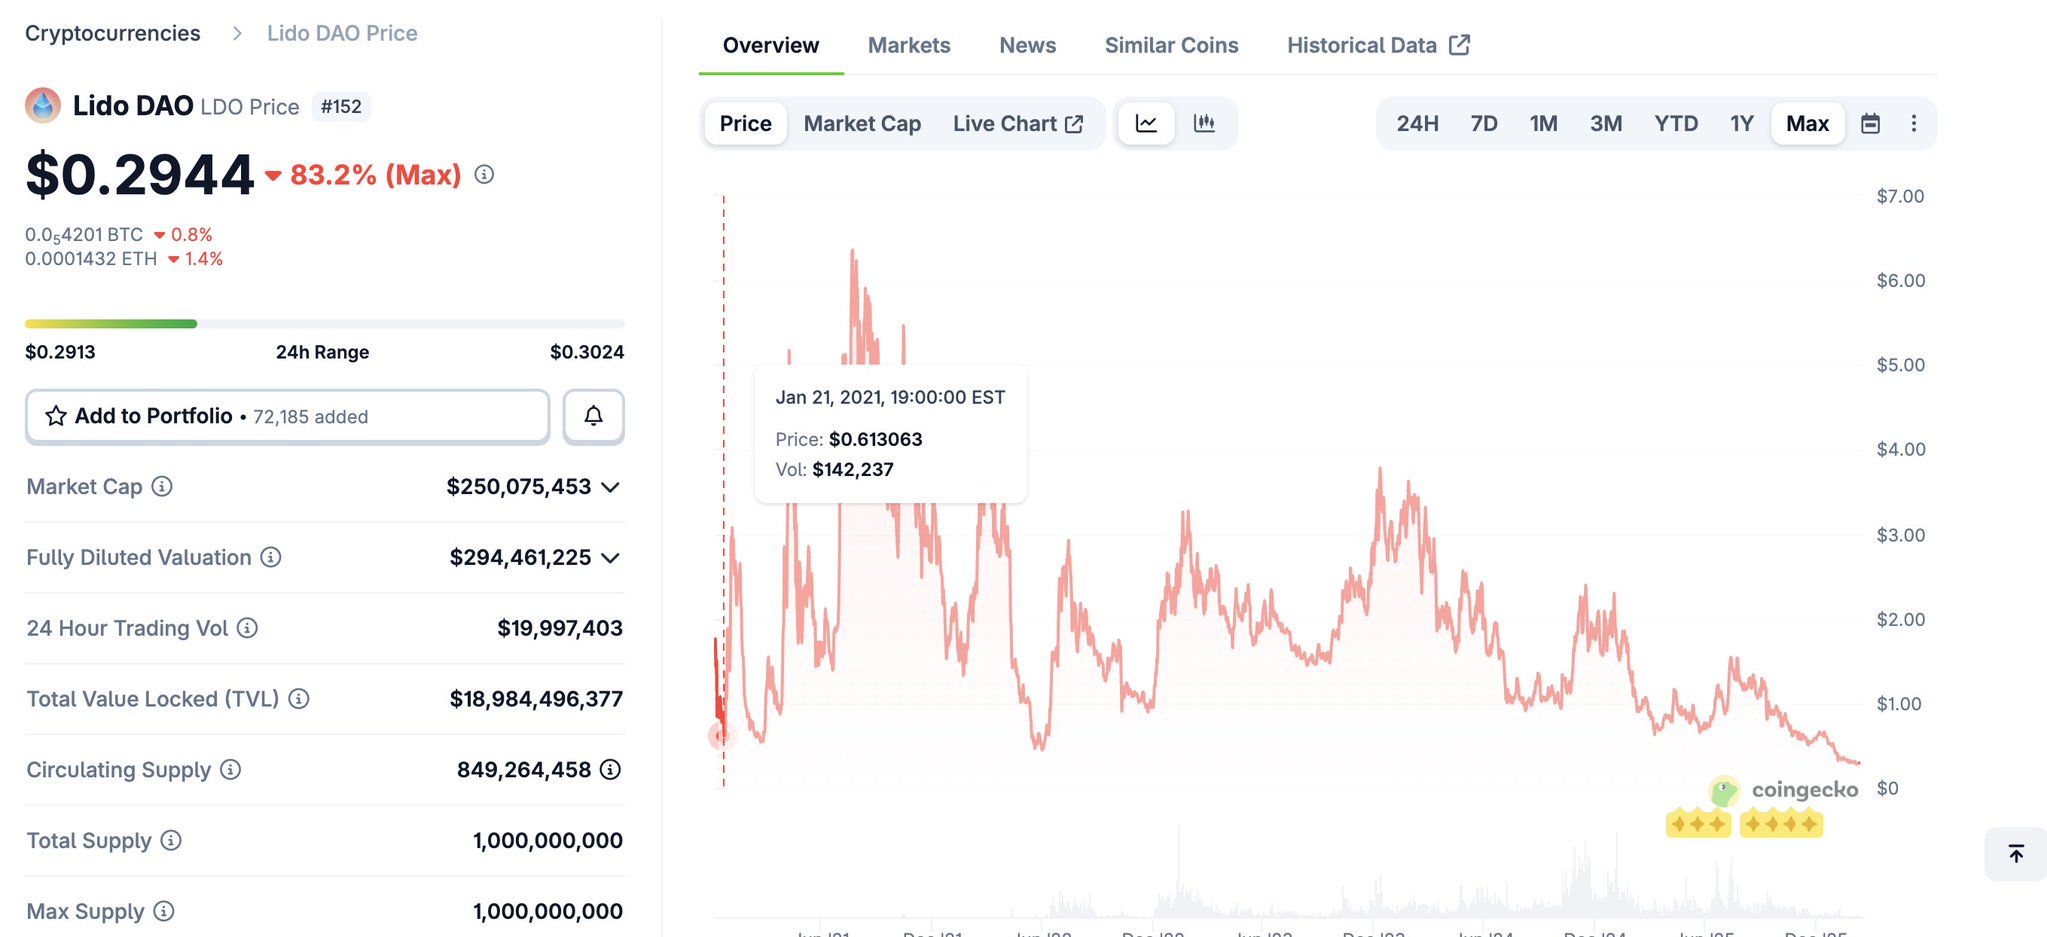Switch to line chart view
This screenshot has width=2047, height=937.
1146,124
